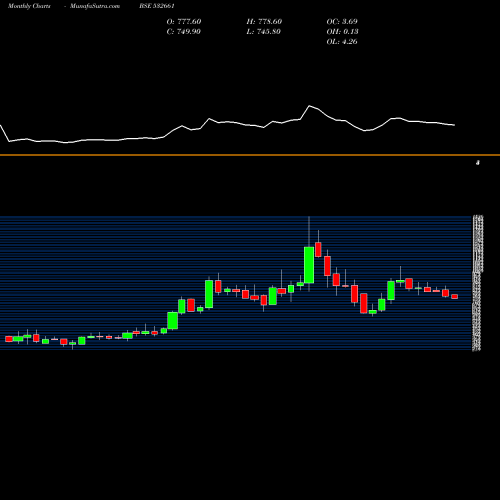Select the low price value L: 745.80
This screenshot has height=500, width=500.
263,32
